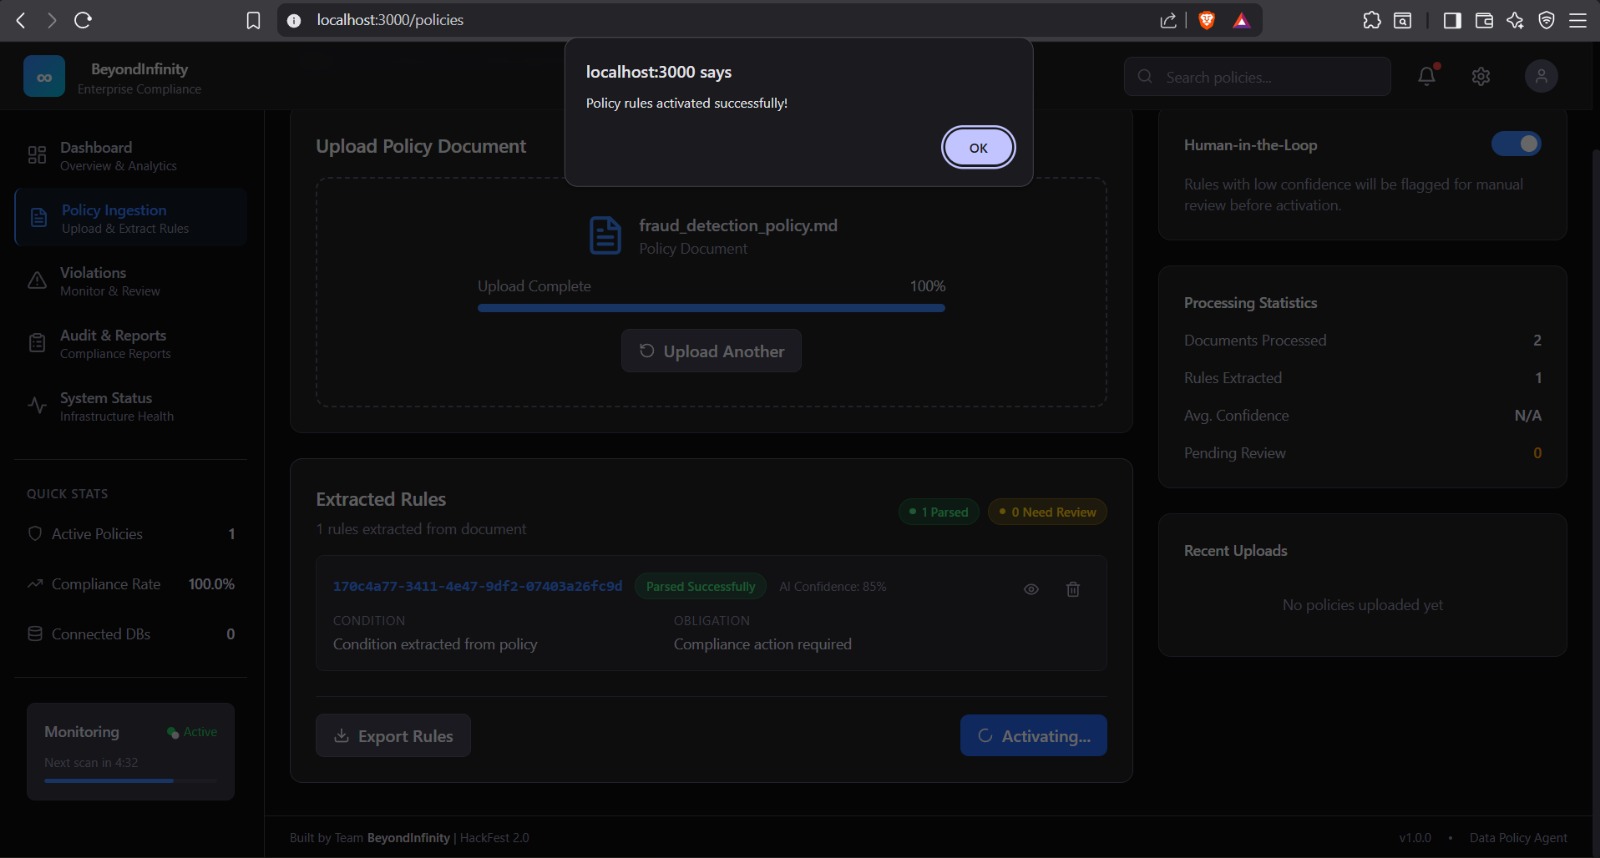Click the BeyondInfinity infinity logo
Viewport: 1600px width, 858px height.
click(x=44, y=76)
